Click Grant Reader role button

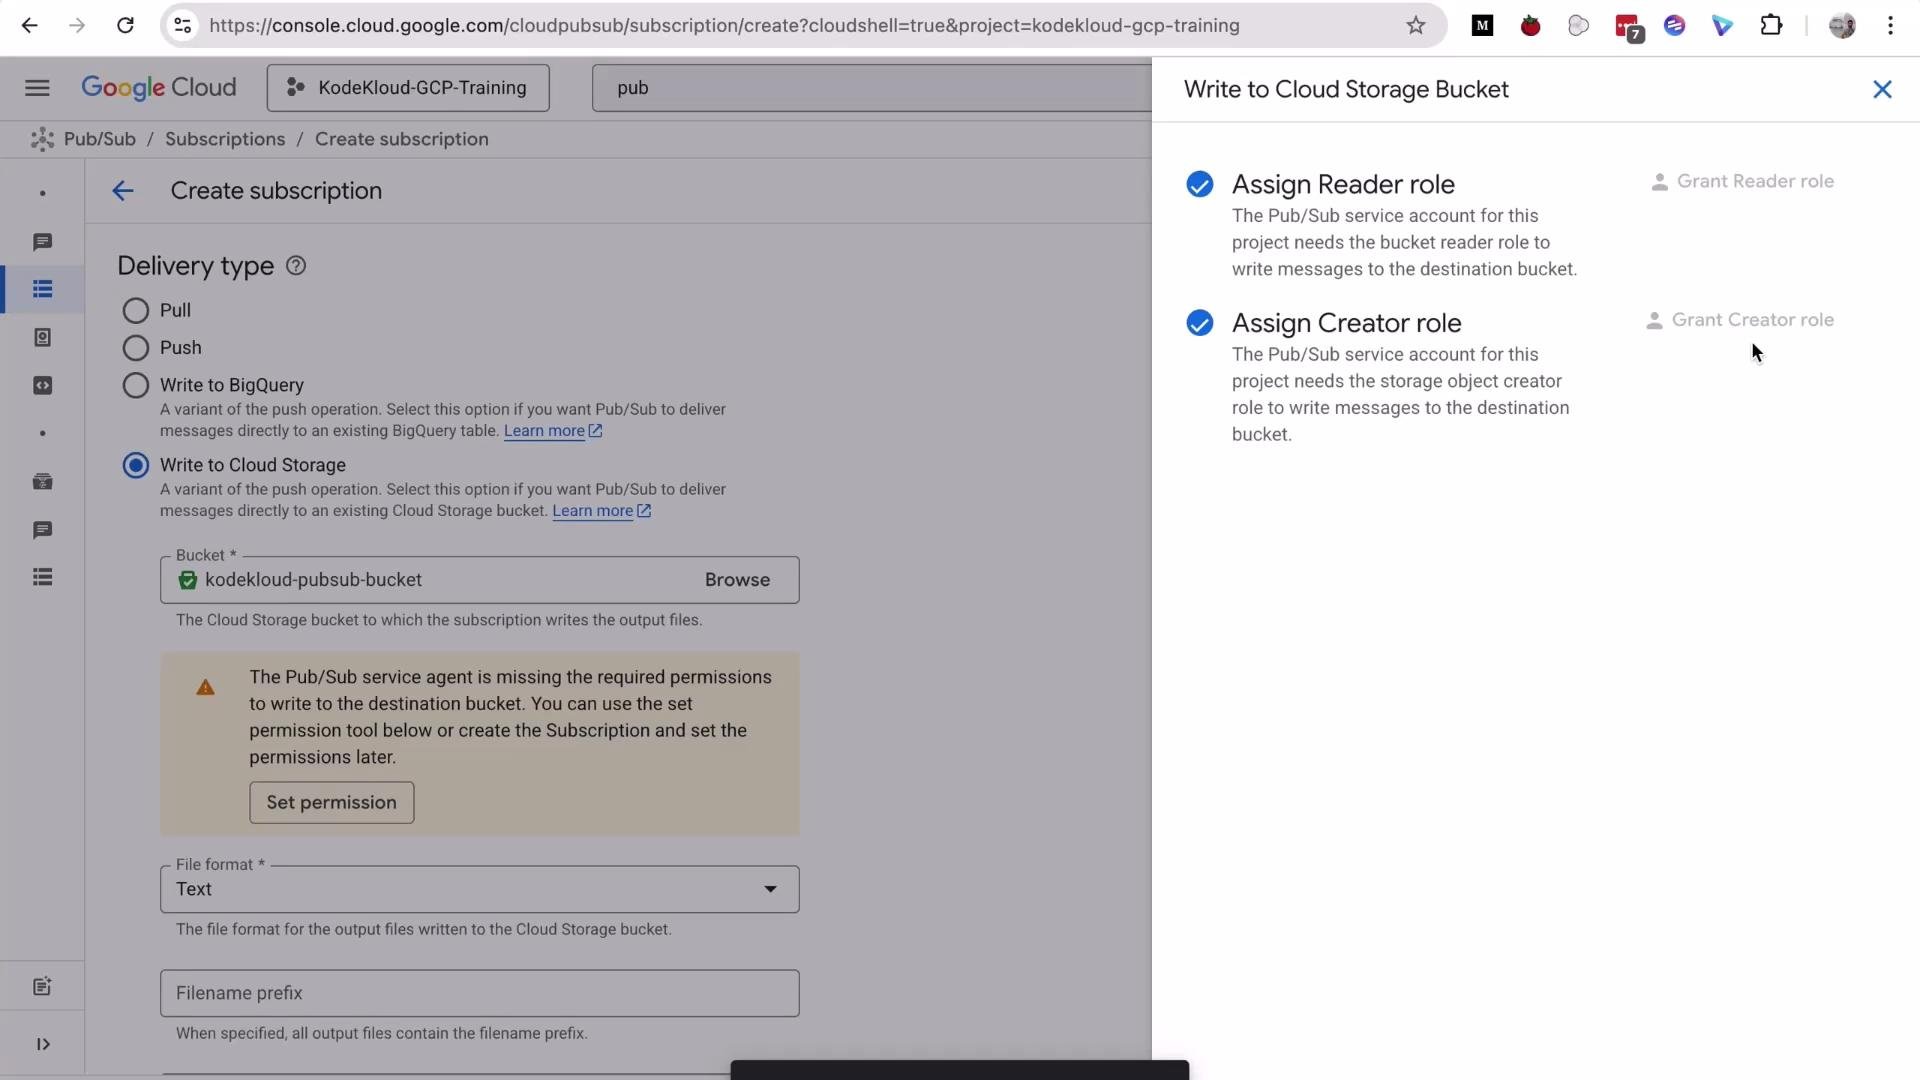coord(1742,182)
